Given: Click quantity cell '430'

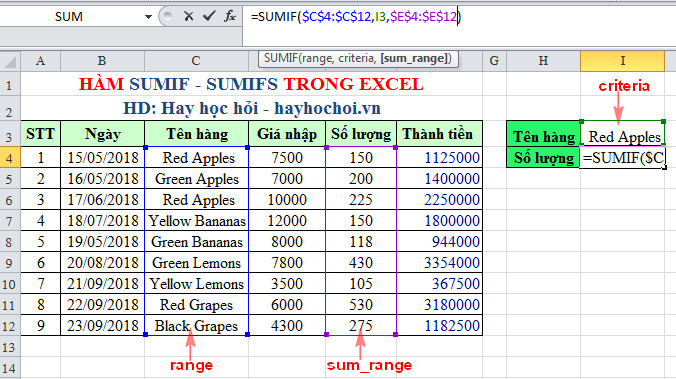Looking at the screenshot, I should (x=361, y=263).
